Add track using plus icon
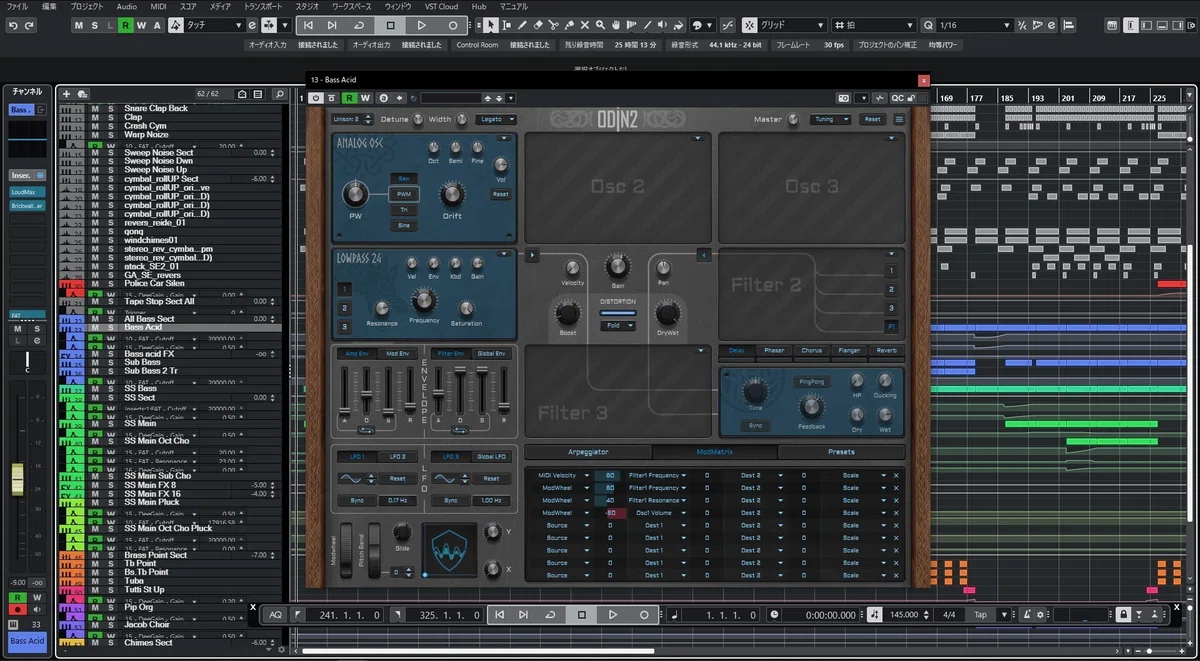Image resolution: width=1200 pixels, height=661 pixels. pos(67,94)
